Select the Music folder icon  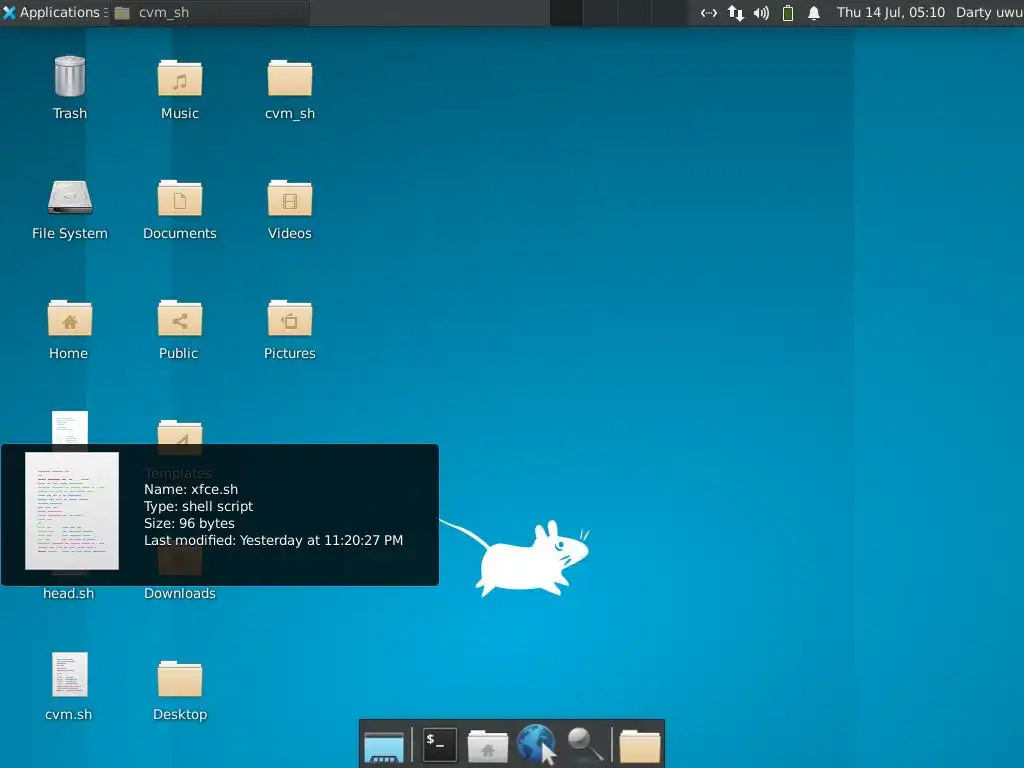[x=180, y=78]
